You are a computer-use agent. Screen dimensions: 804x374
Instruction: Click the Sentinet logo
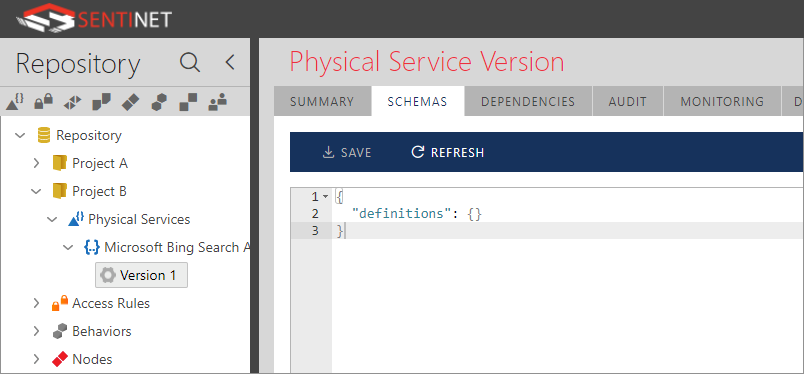(94, 17)
